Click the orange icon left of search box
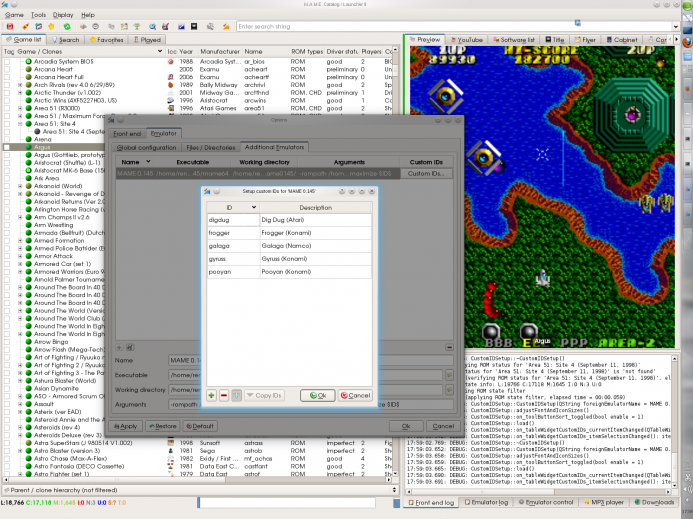The height and width of the screenshot is (519, 693). coord(226,27)
